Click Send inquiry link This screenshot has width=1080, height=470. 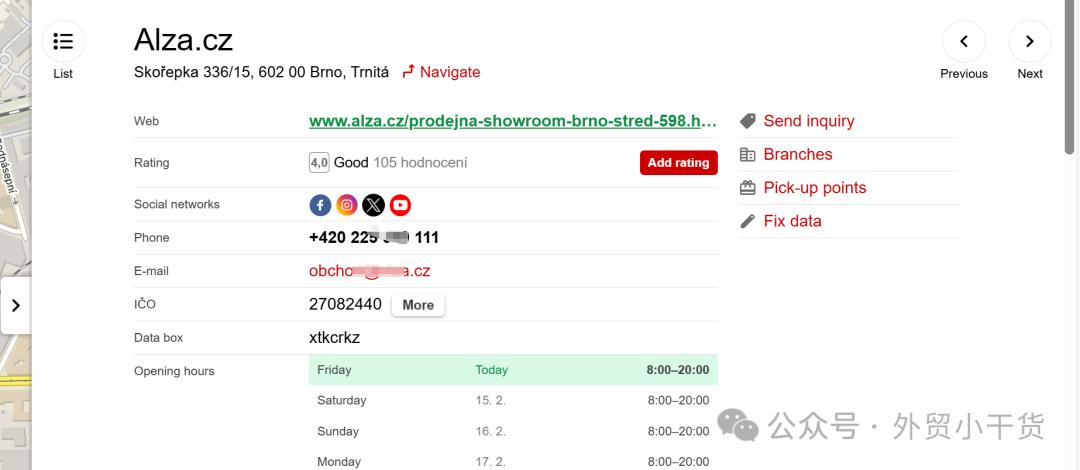[809, 121]
